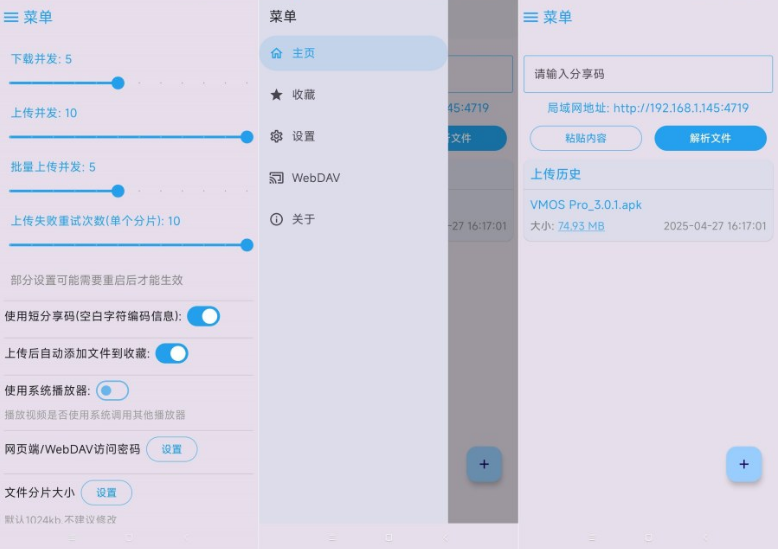
Task: Click the 播放视频是否使用系统调用其他播放器 hint
Action: 95,415
